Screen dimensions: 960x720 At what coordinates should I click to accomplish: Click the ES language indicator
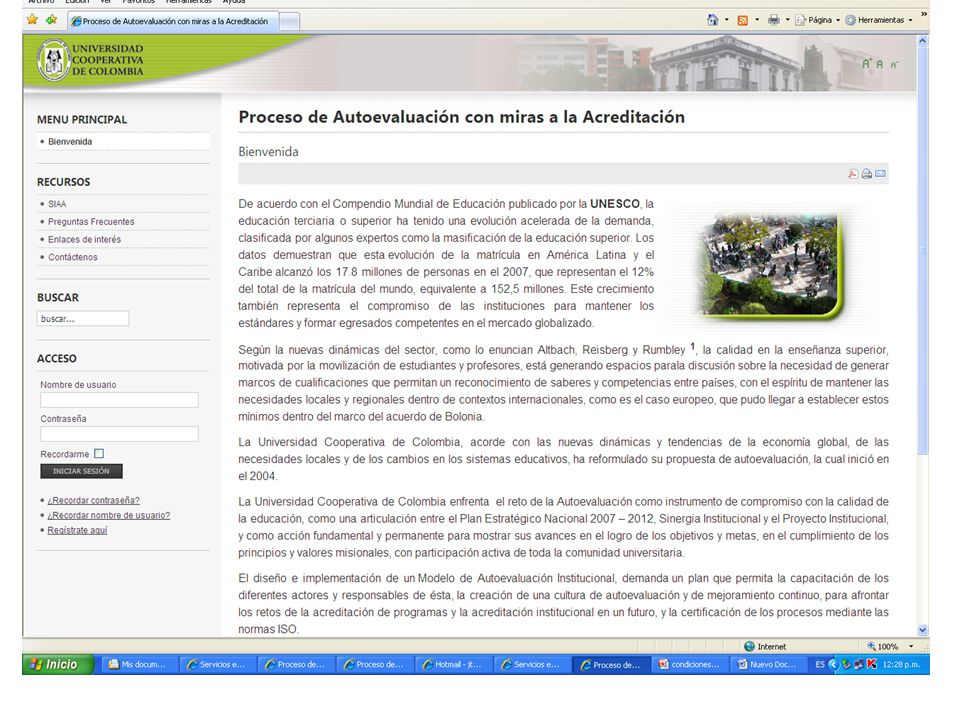820,664
